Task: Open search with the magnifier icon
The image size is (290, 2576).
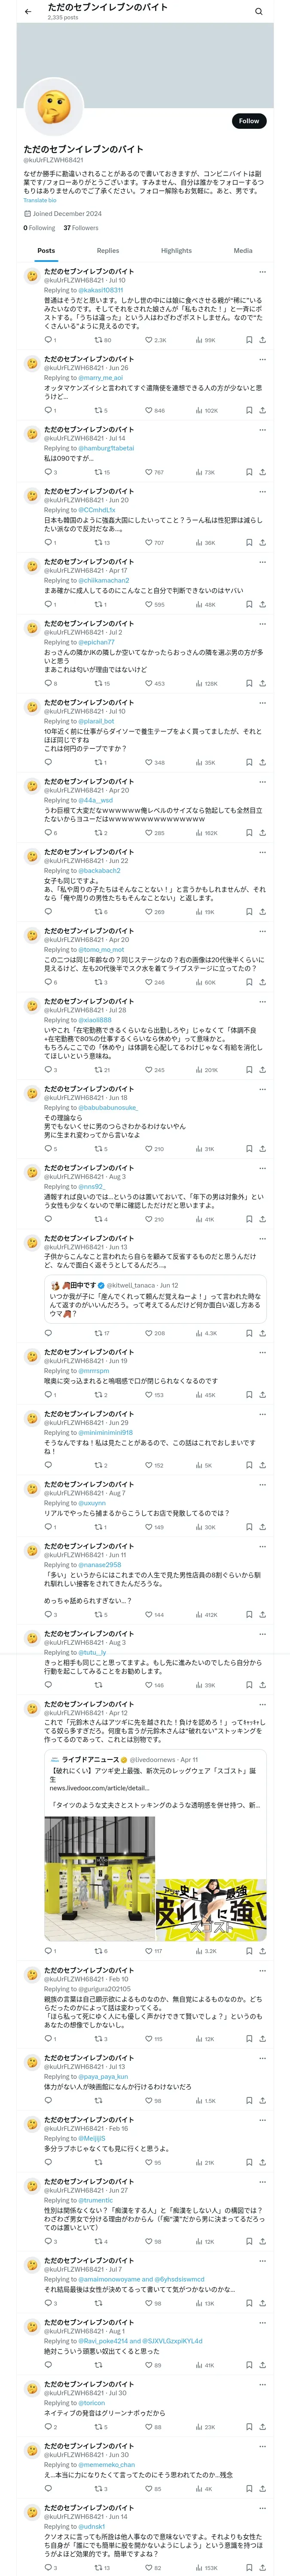Action: click(x=258, y=12)
